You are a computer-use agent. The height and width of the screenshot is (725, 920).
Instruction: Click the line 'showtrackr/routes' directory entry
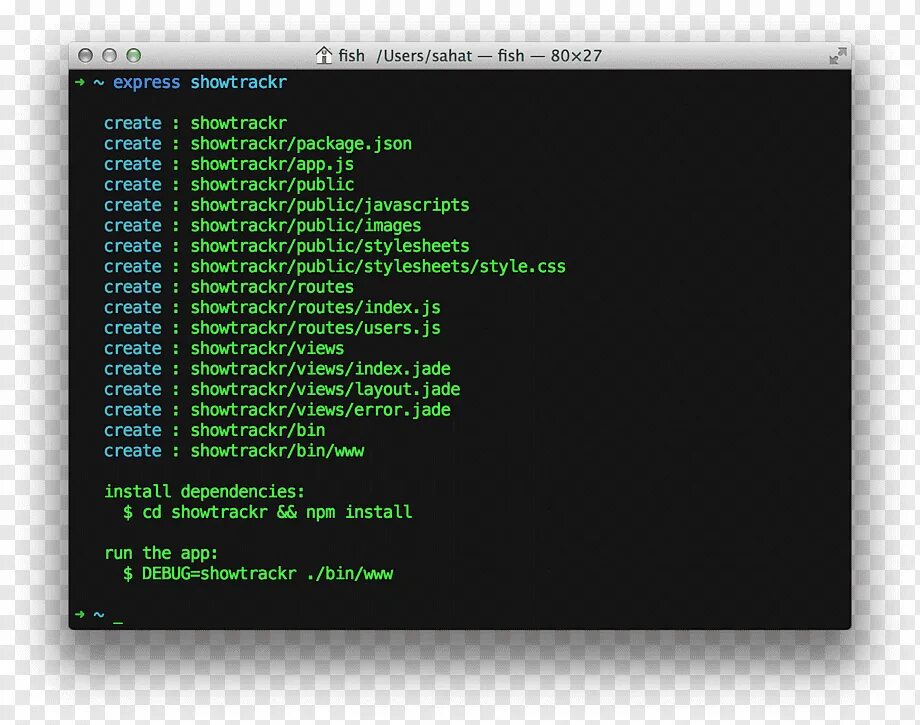click(x=272, y=287)
